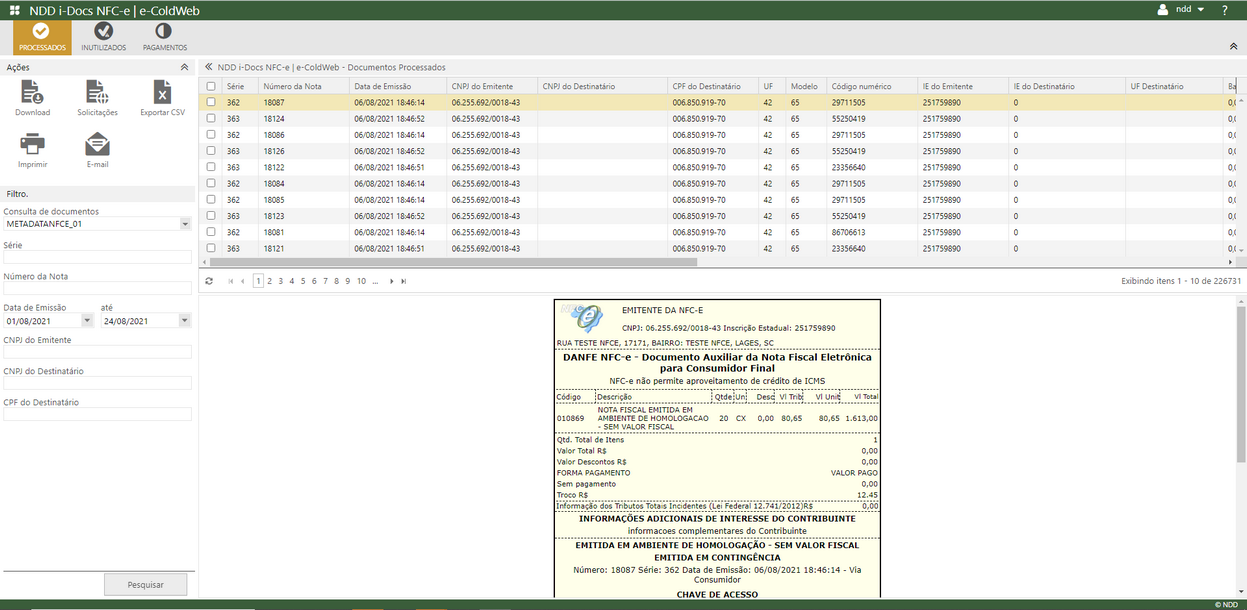Click the refresh icon above the DANFE preview
Viewport: 1247px width, 610px height.
pyautogui.click(x=208, y=280)
